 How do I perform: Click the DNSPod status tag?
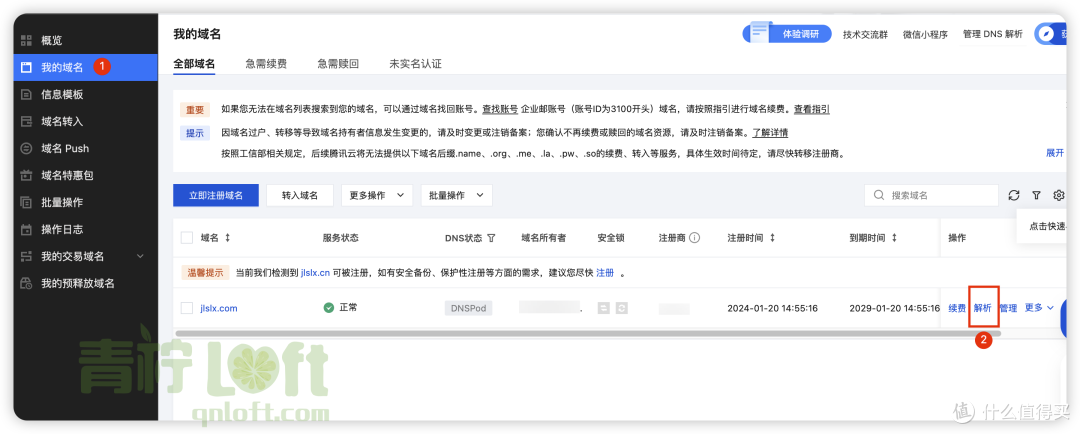pos(468,308)
